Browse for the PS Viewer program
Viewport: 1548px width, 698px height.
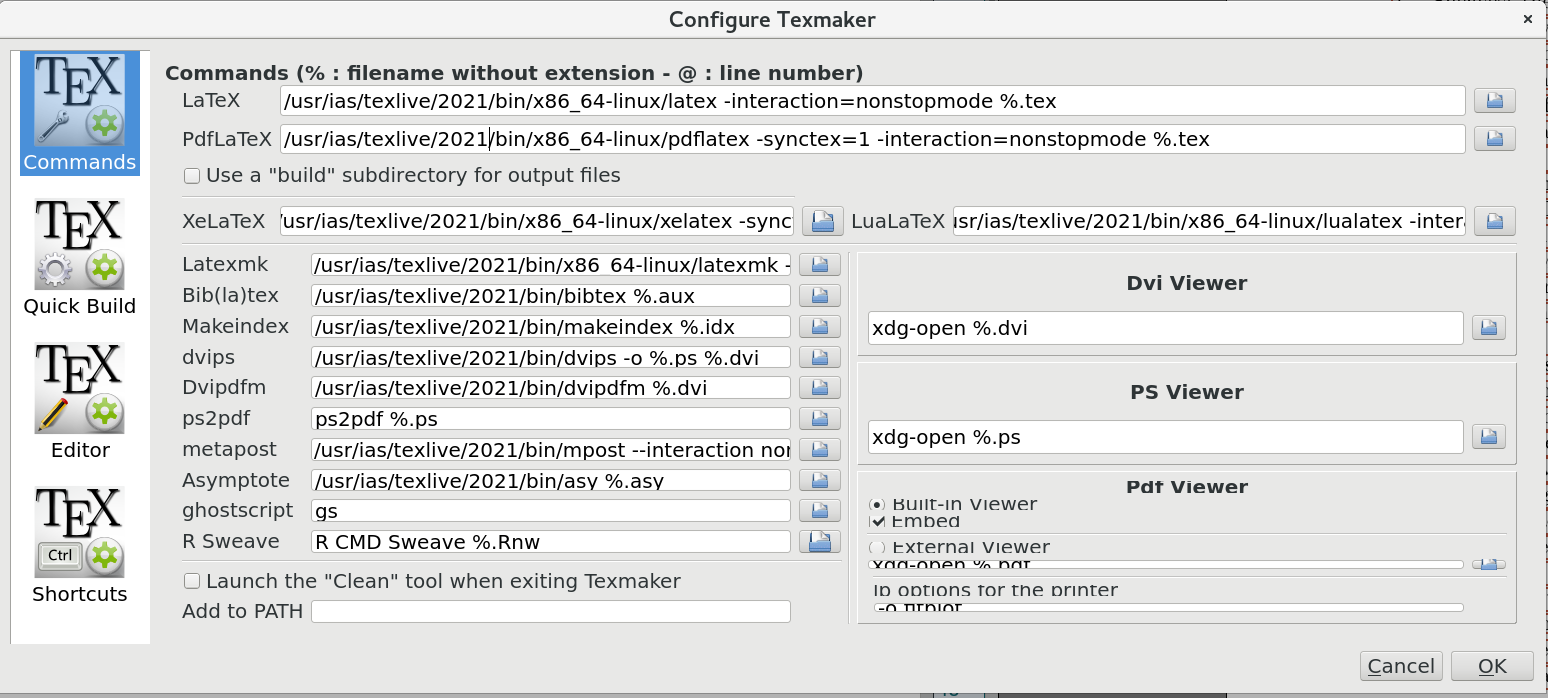[1489, 437]
